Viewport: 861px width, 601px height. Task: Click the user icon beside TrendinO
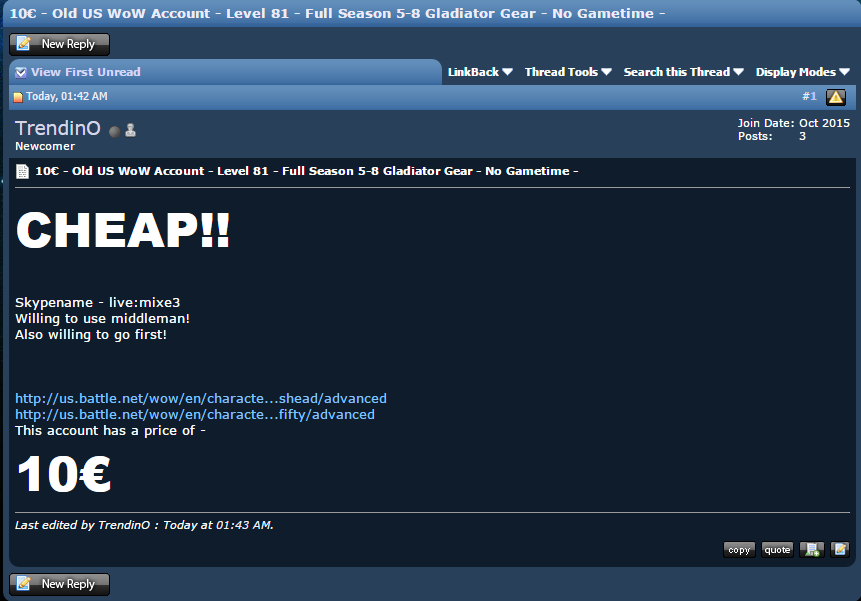click(130, 130)
